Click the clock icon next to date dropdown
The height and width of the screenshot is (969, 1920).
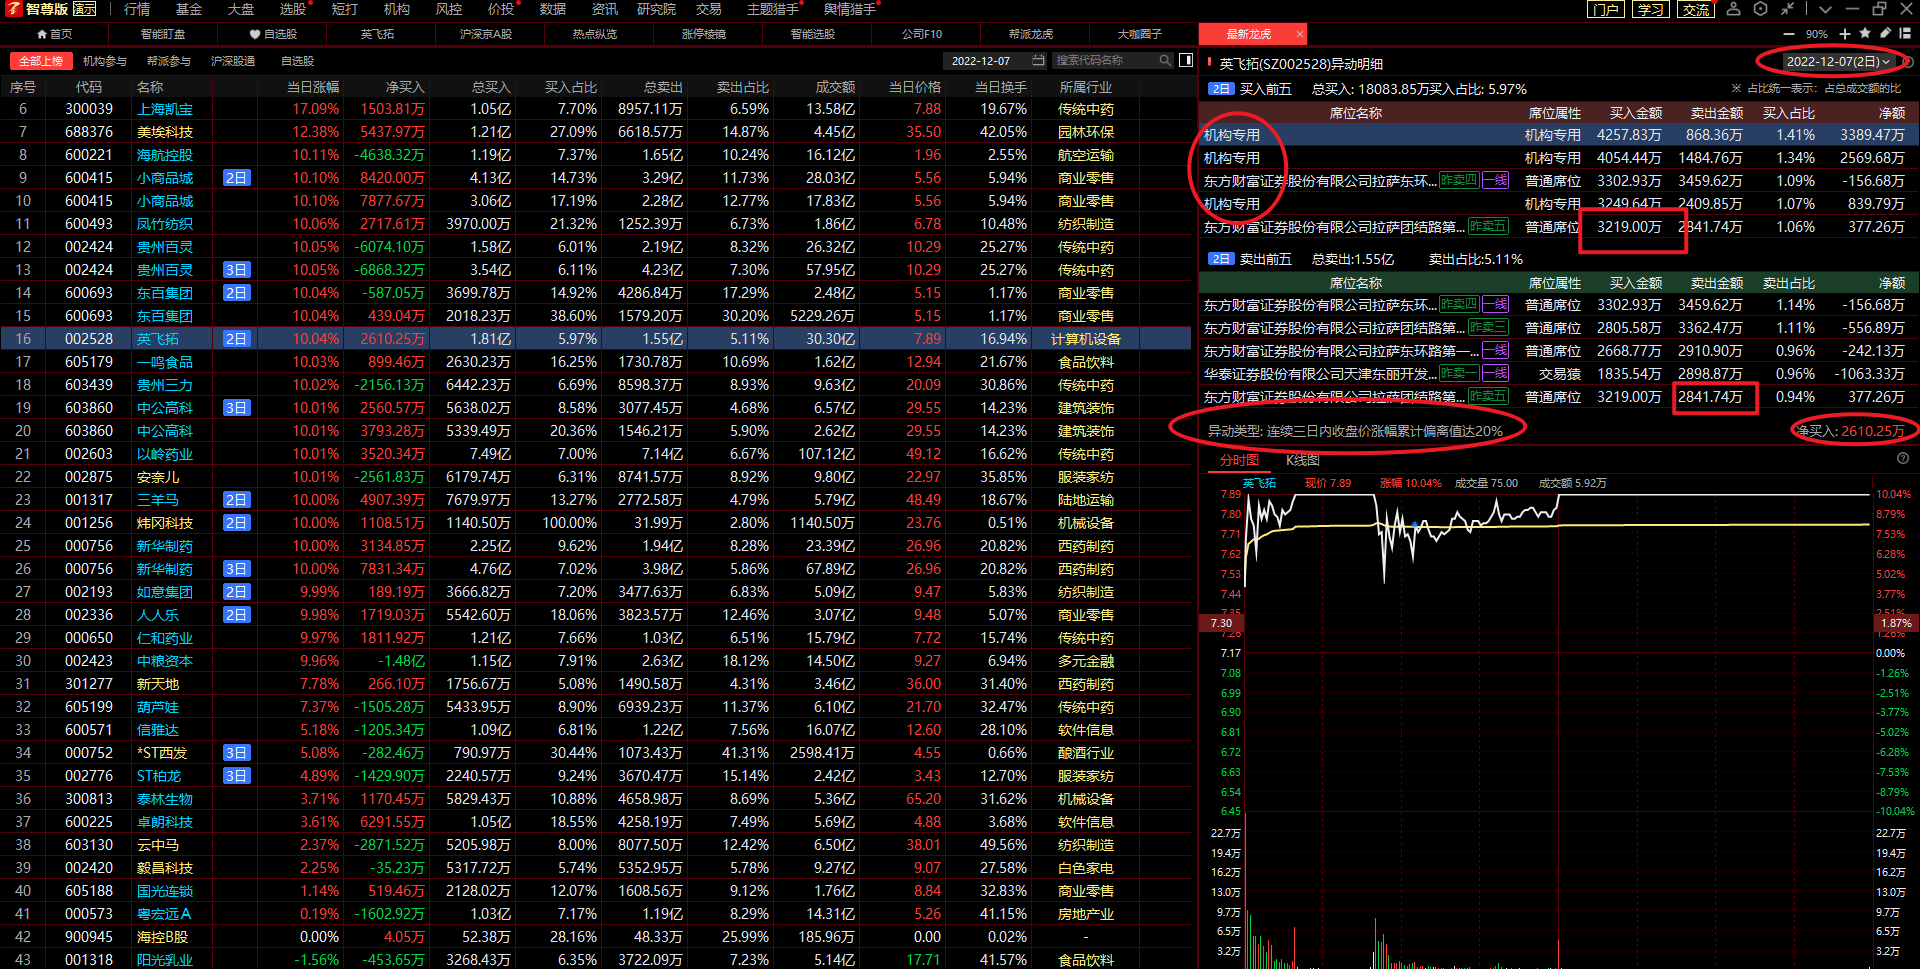point(1908,62)
